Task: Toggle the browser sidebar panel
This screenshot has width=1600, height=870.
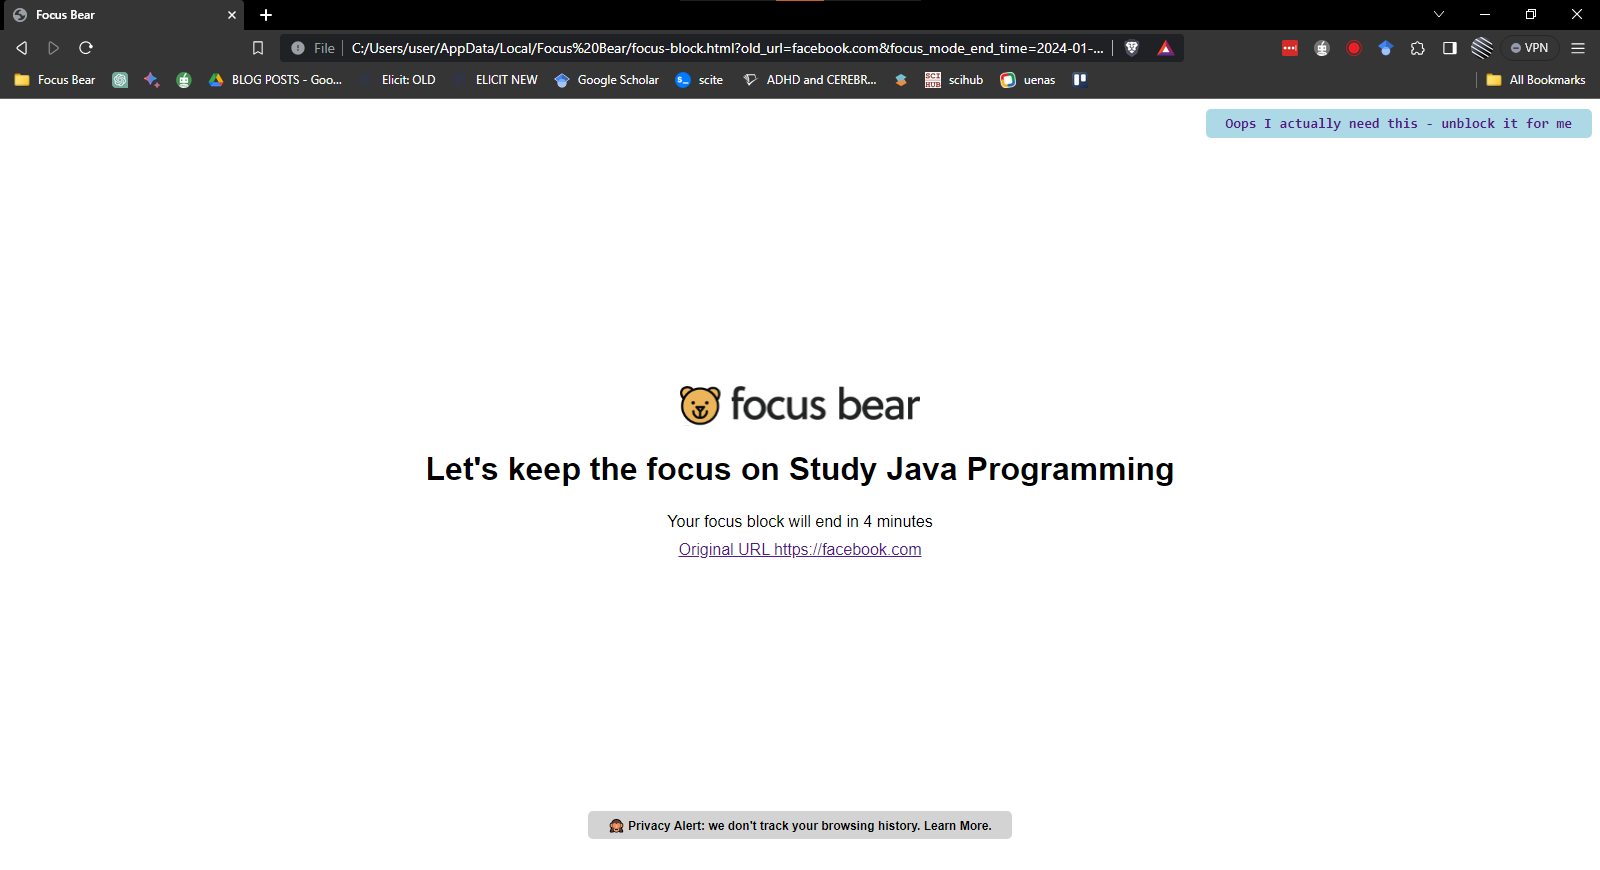Action: (1450, 48)
